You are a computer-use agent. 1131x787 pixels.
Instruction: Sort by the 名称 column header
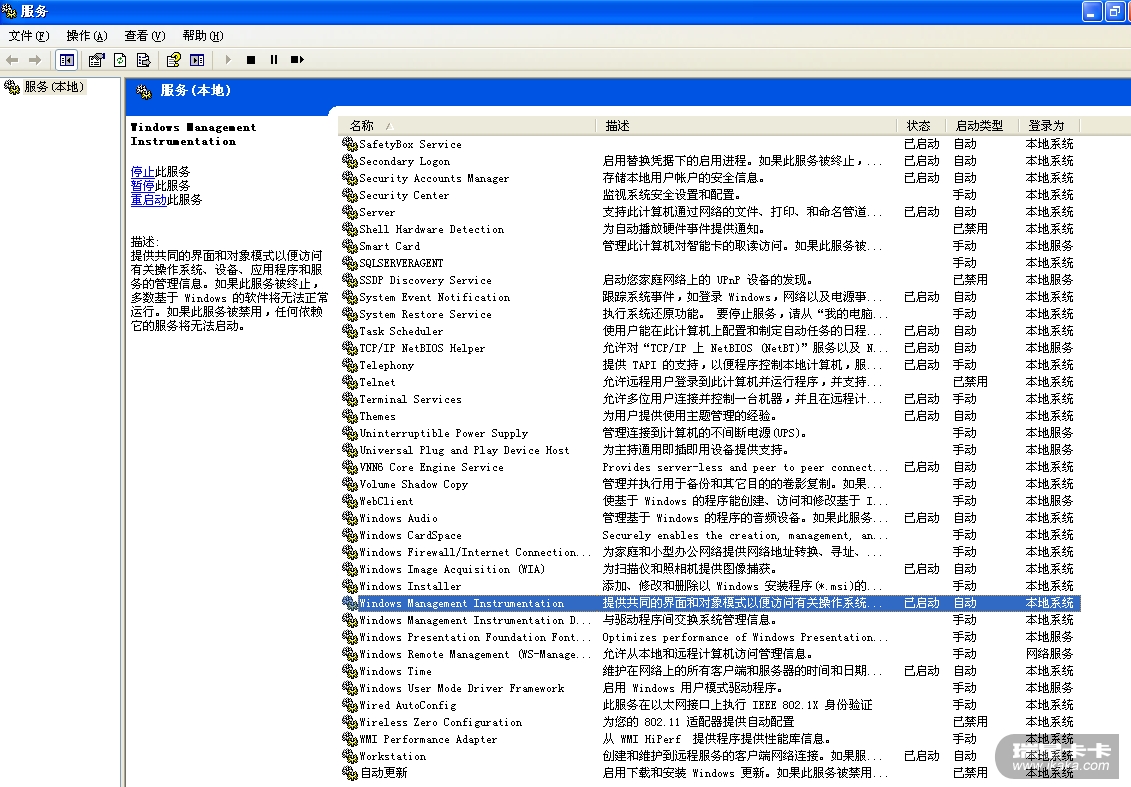467,126
